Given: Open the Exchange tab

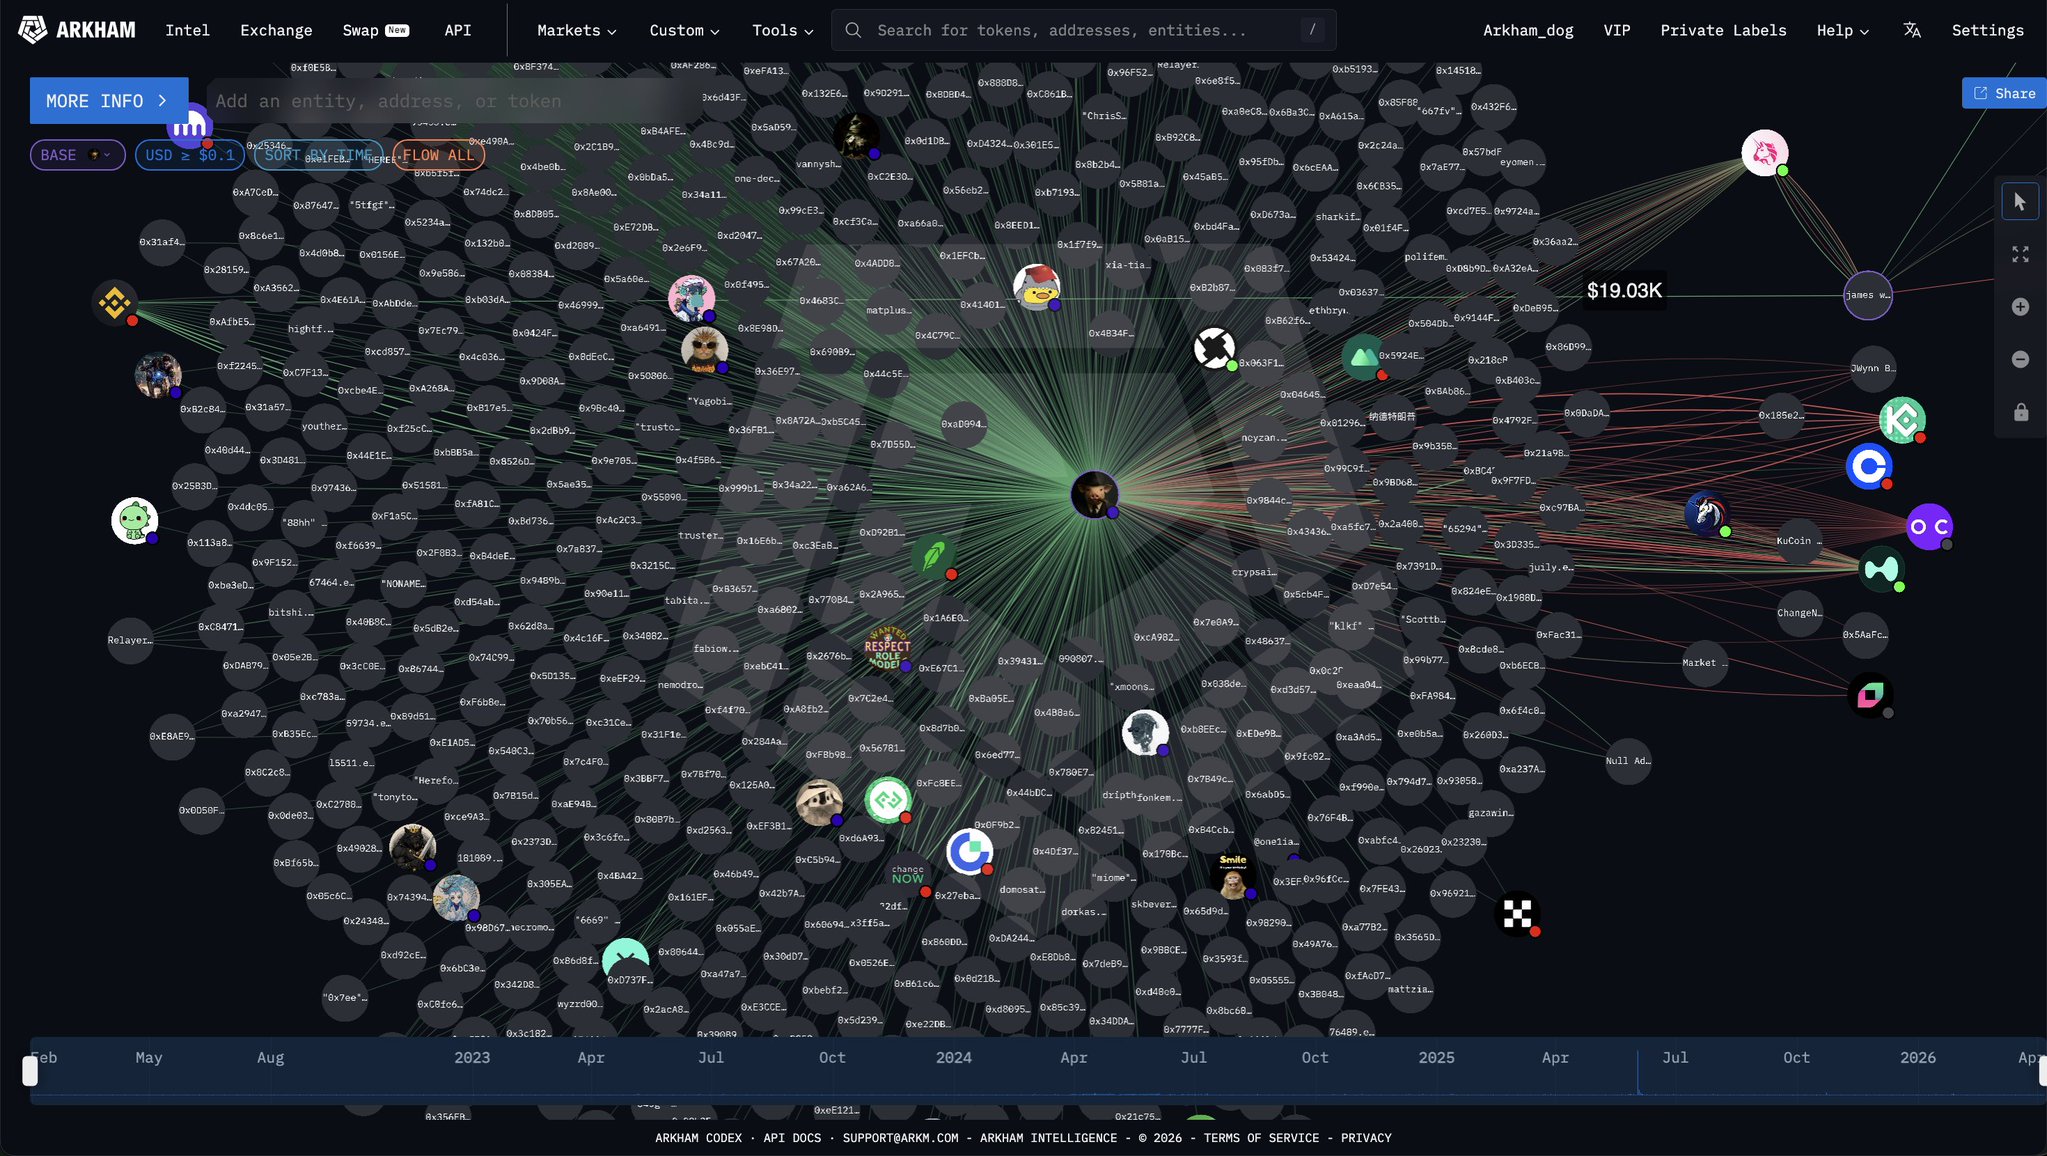Looking at the screenshot, I should (276, 30).
